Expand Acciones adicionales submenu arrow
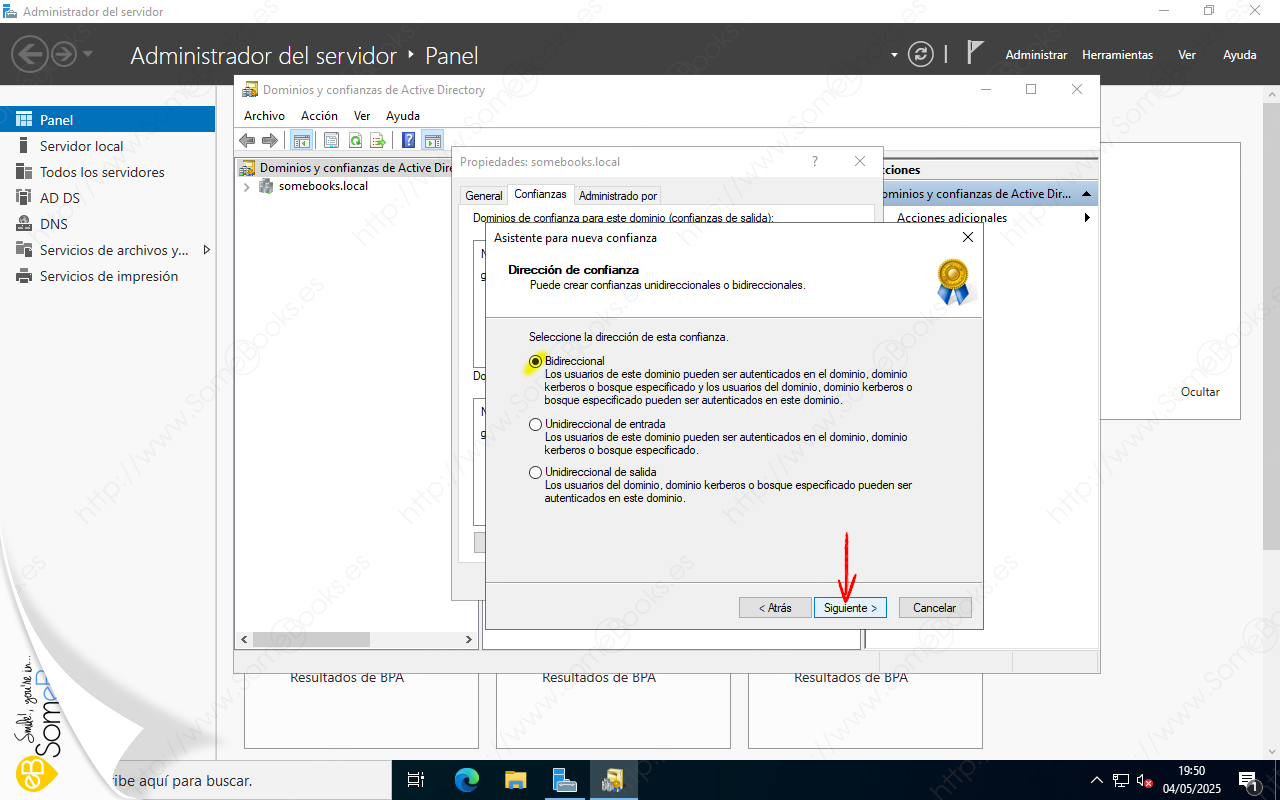 1087,218
